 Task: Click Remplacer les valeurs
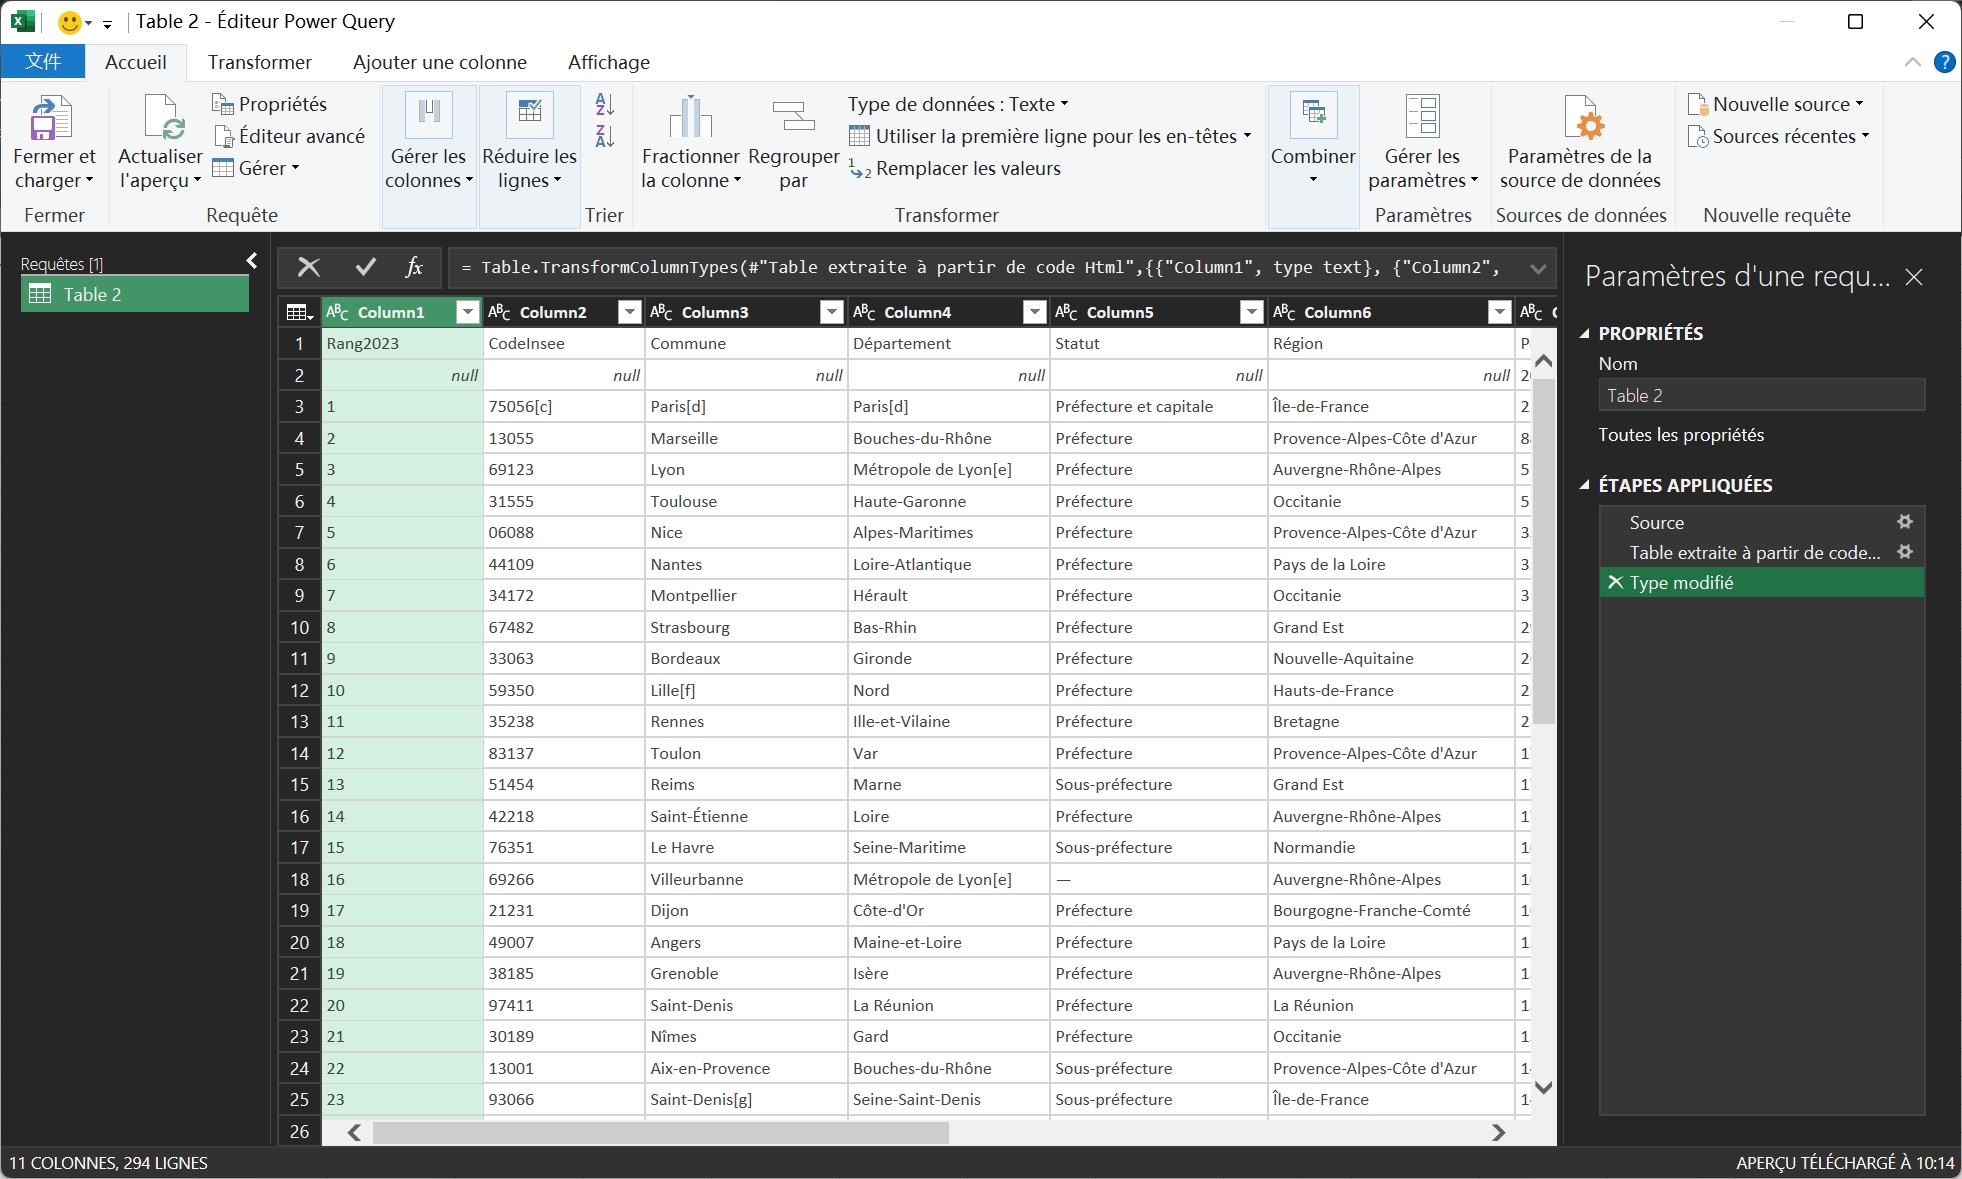956,168
